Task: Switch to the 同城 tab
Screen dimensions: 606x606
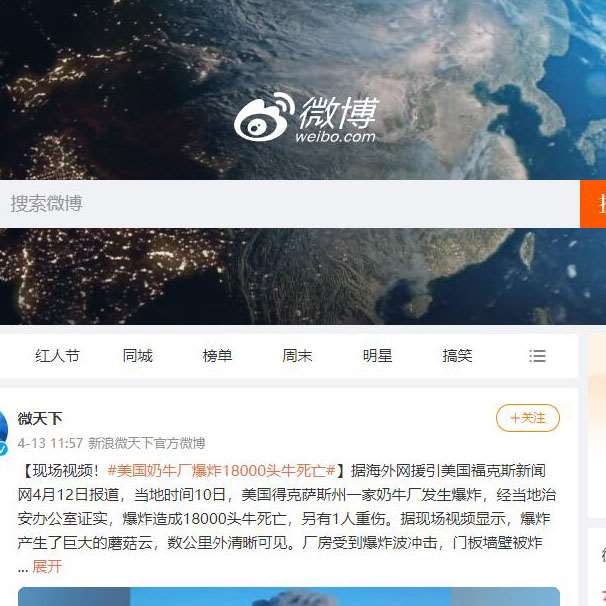Action: point(138,356)
